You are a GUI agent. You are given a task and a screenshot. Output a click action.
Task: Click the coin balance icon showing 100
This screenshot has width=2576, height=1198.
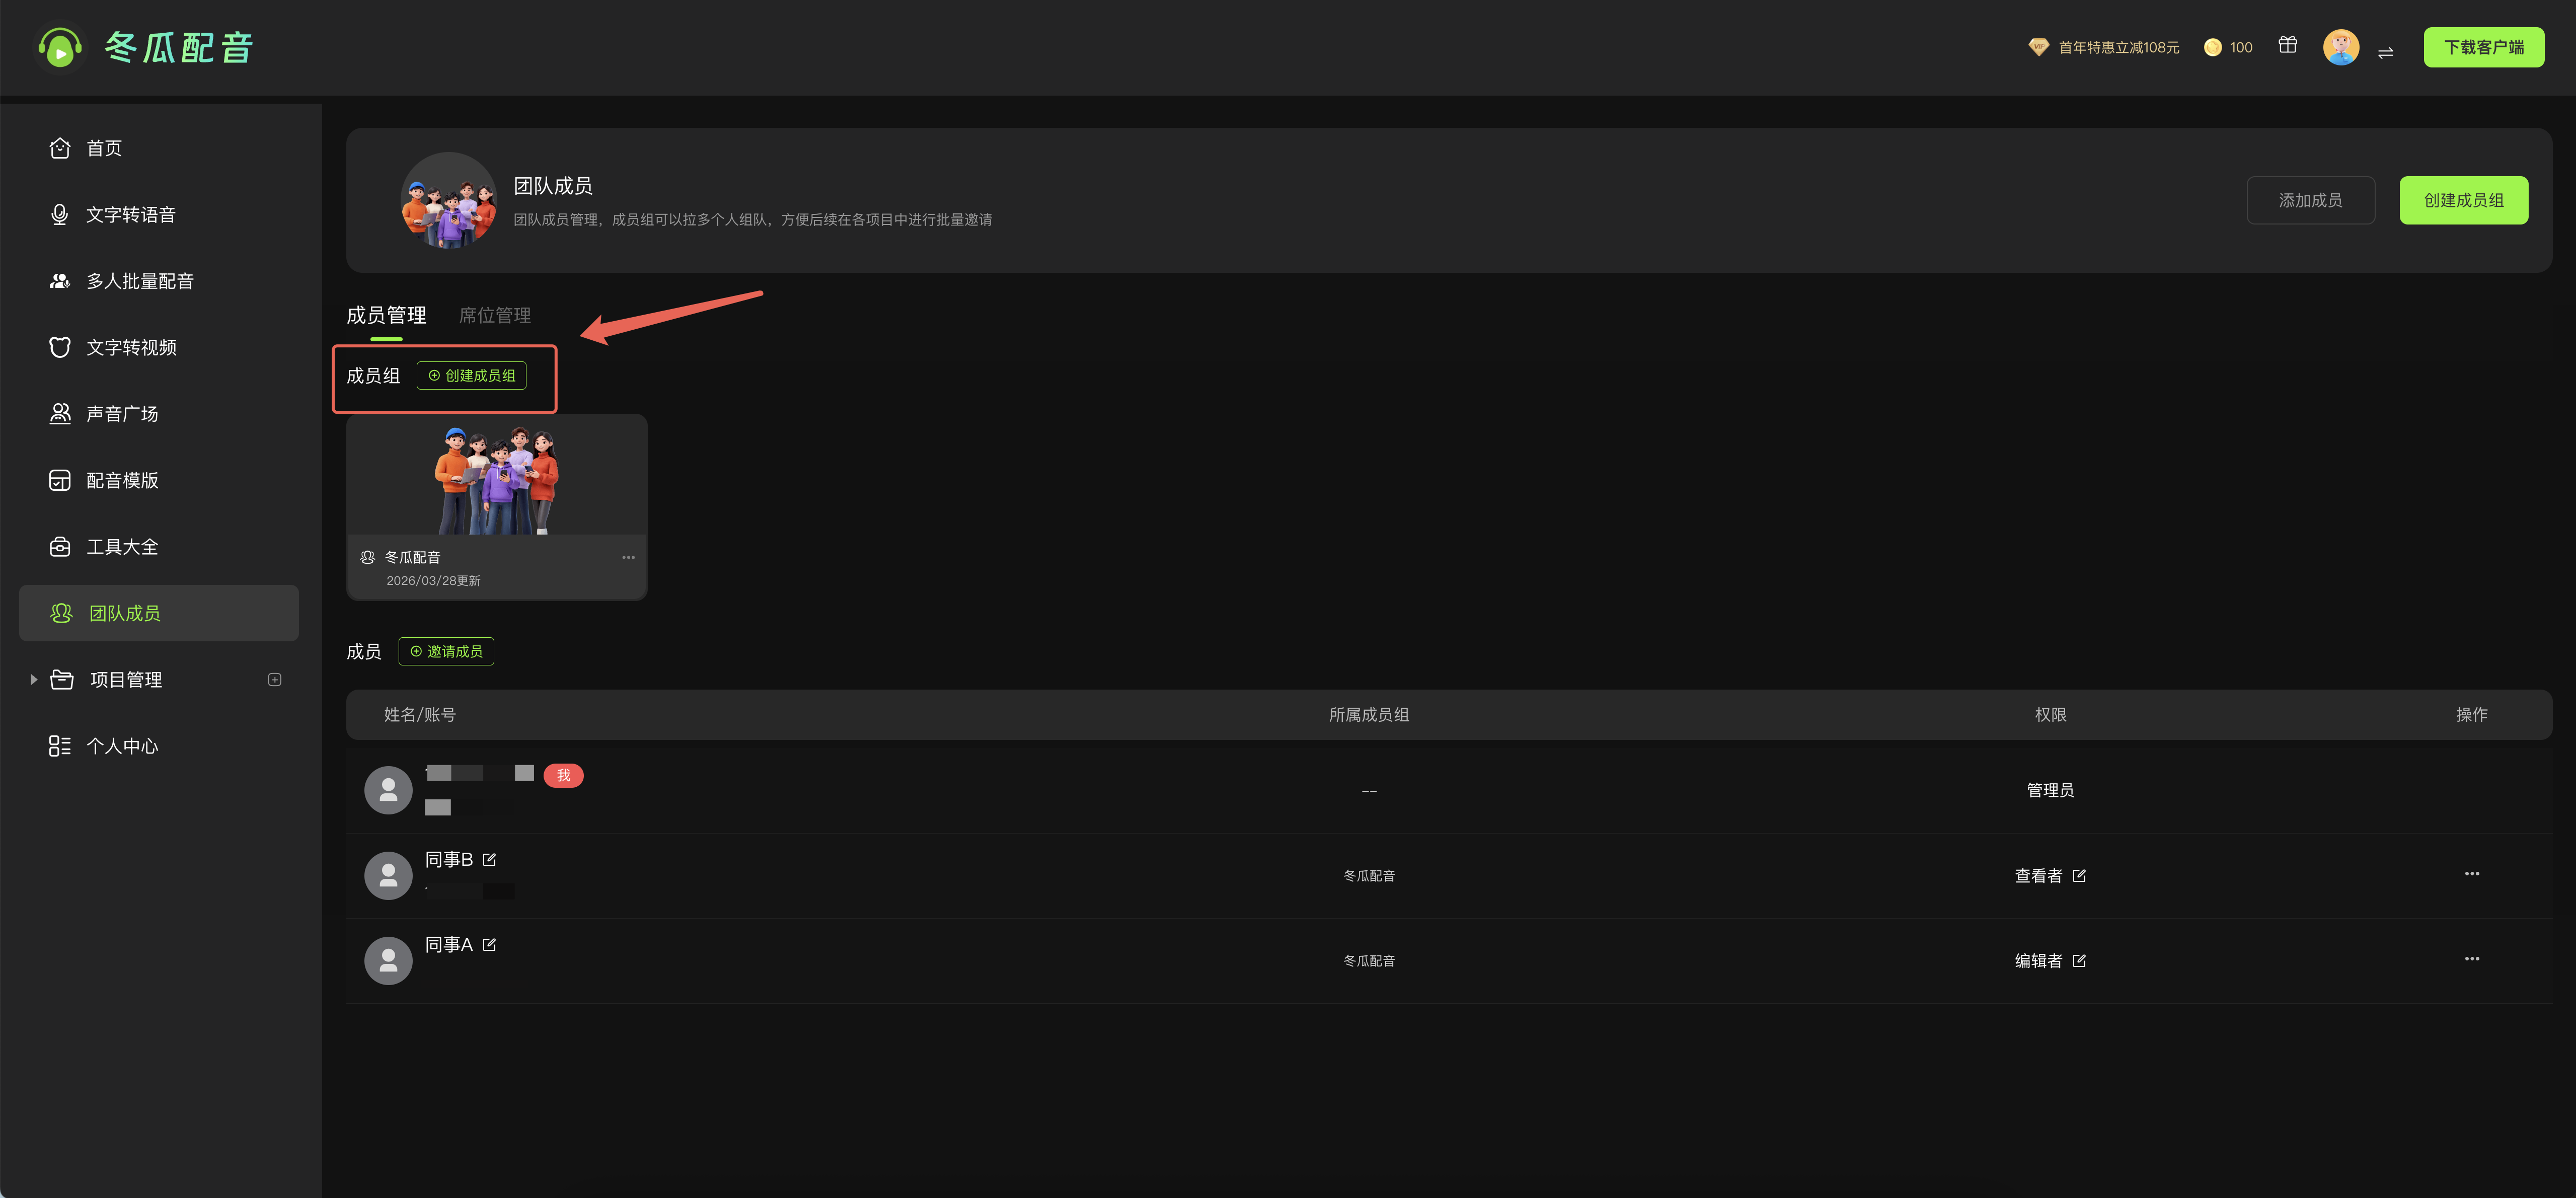pos(2213,47)
